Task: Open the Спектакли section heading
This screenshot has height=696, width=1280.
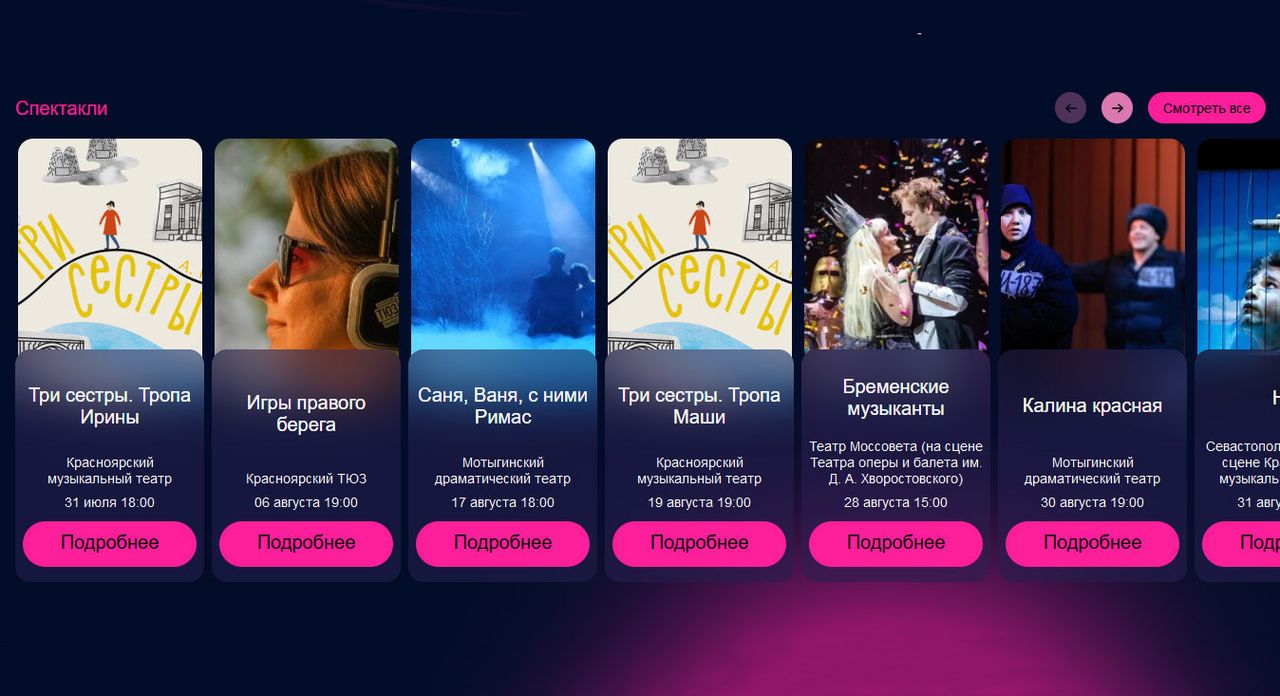Action: [61, 108]
